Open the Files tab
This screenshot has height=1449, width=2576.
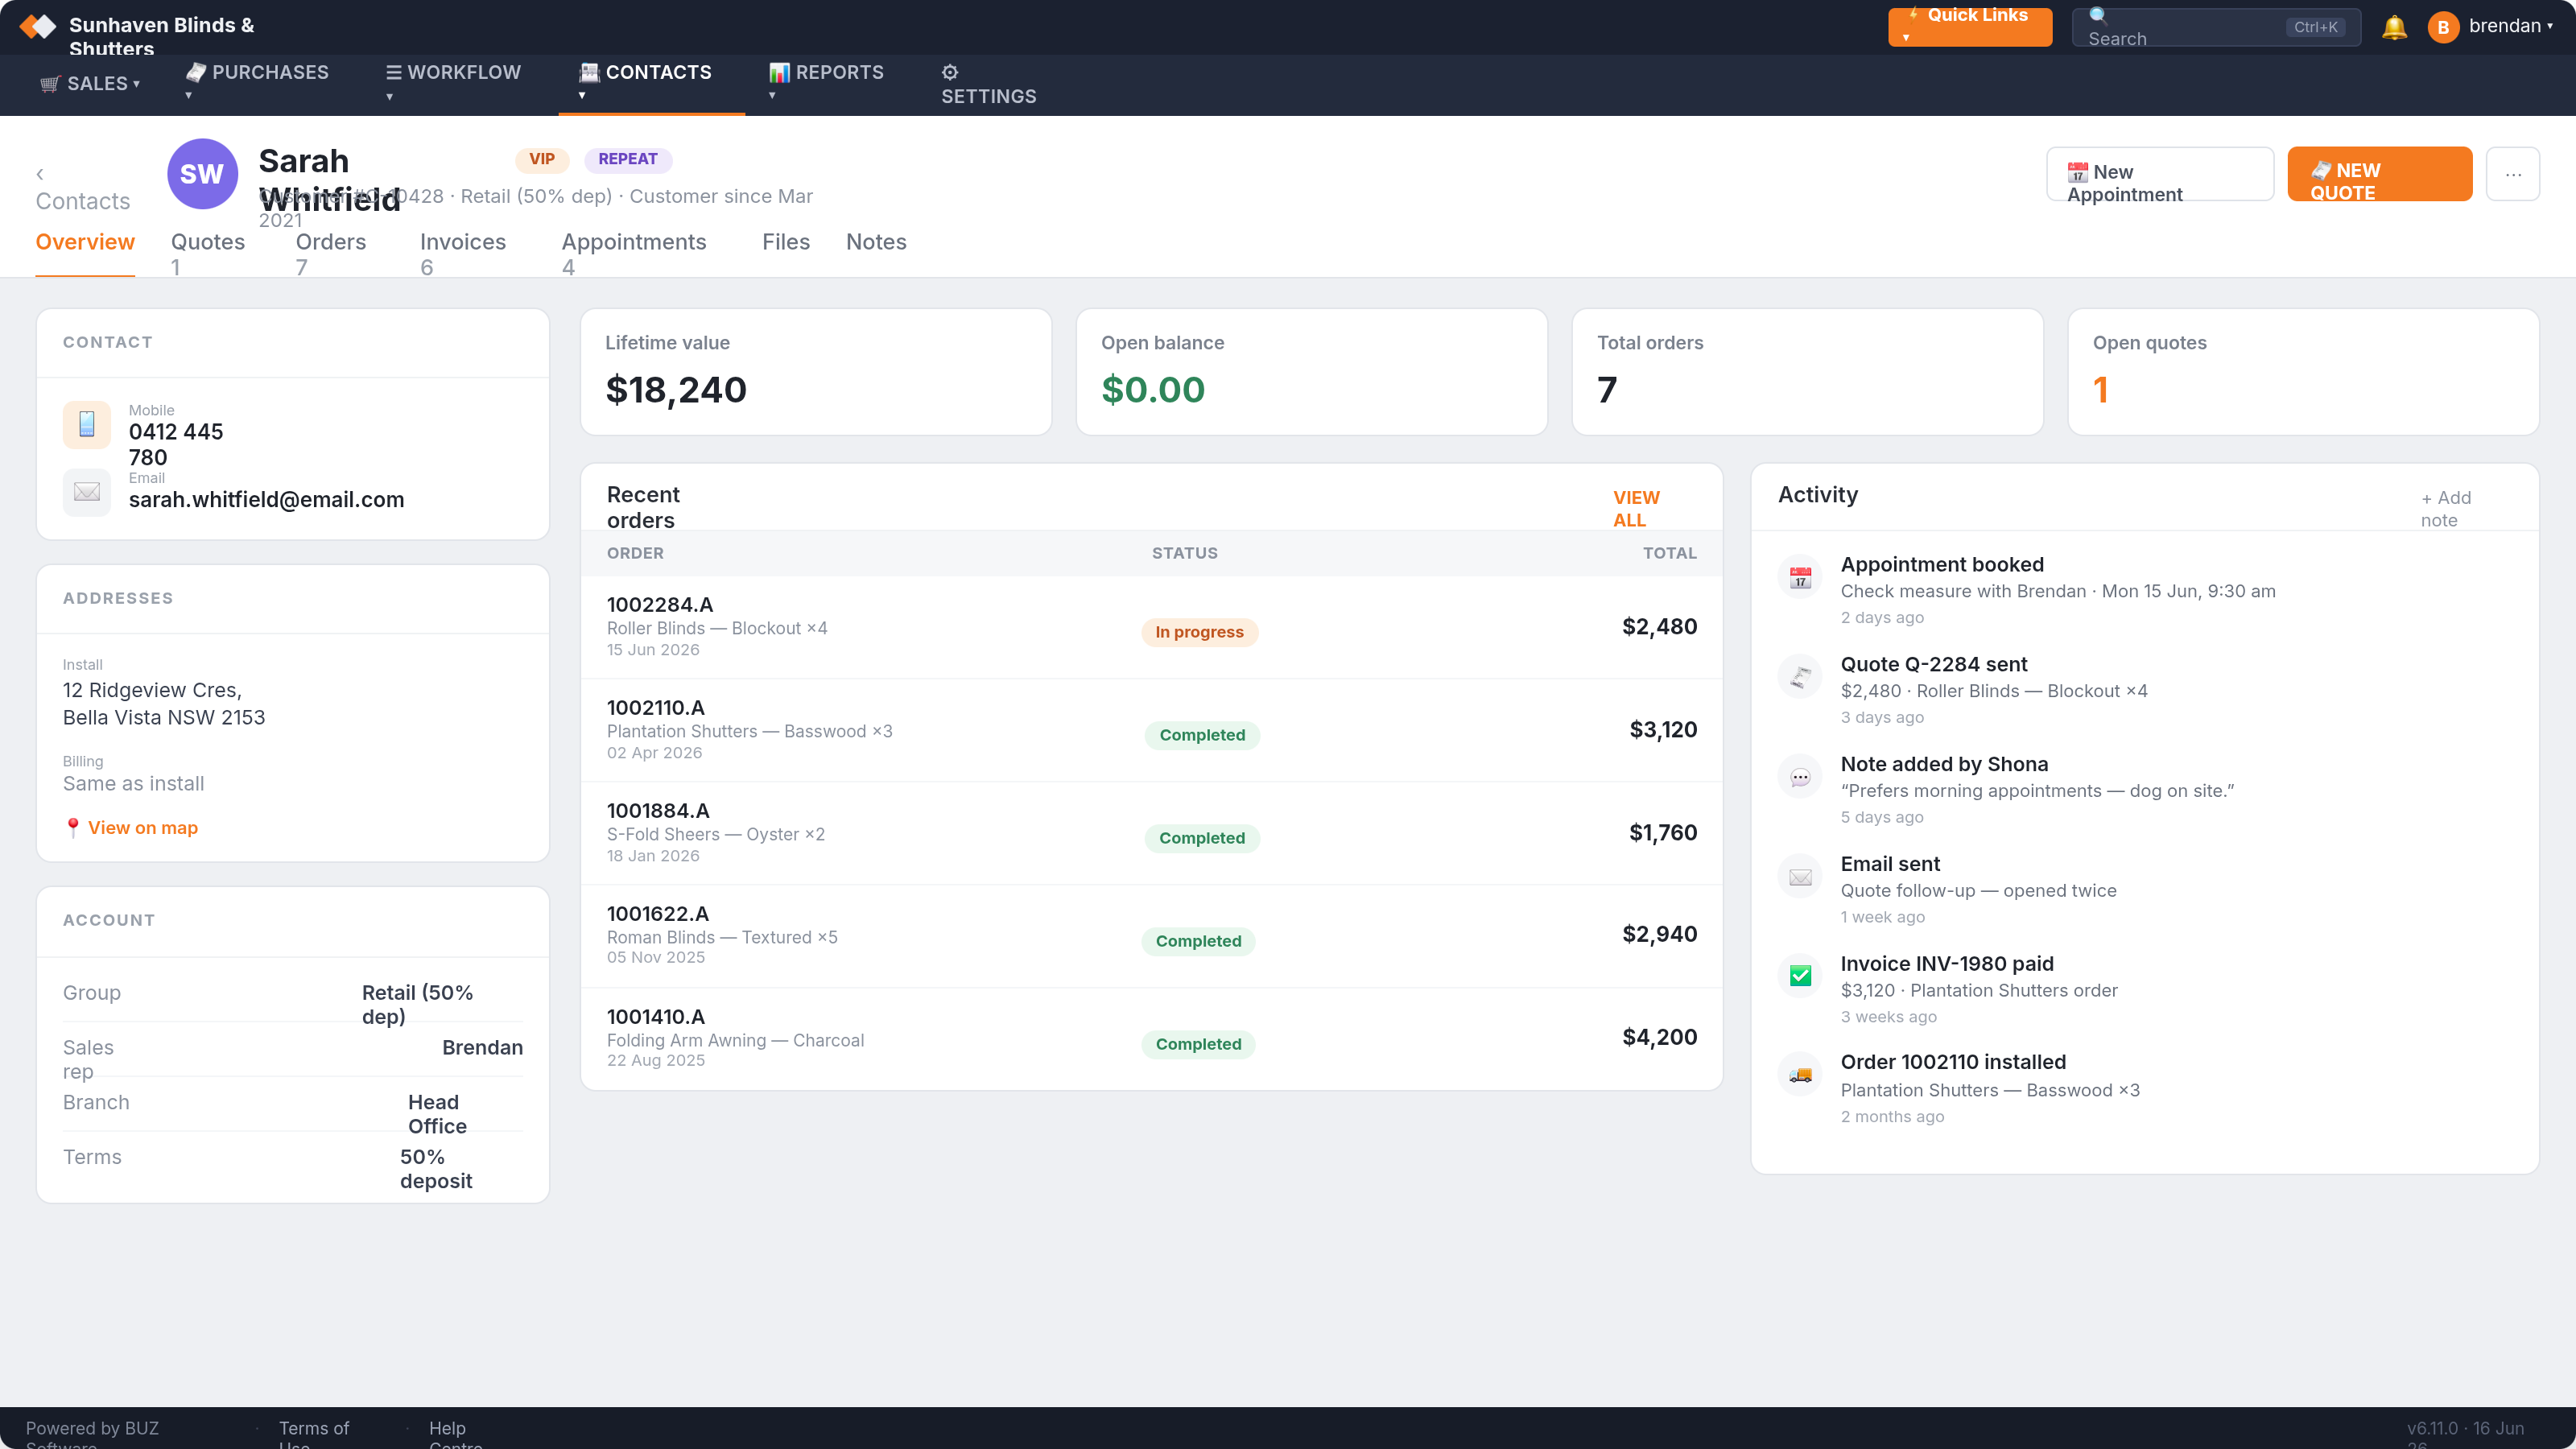(x=786, y=242)
